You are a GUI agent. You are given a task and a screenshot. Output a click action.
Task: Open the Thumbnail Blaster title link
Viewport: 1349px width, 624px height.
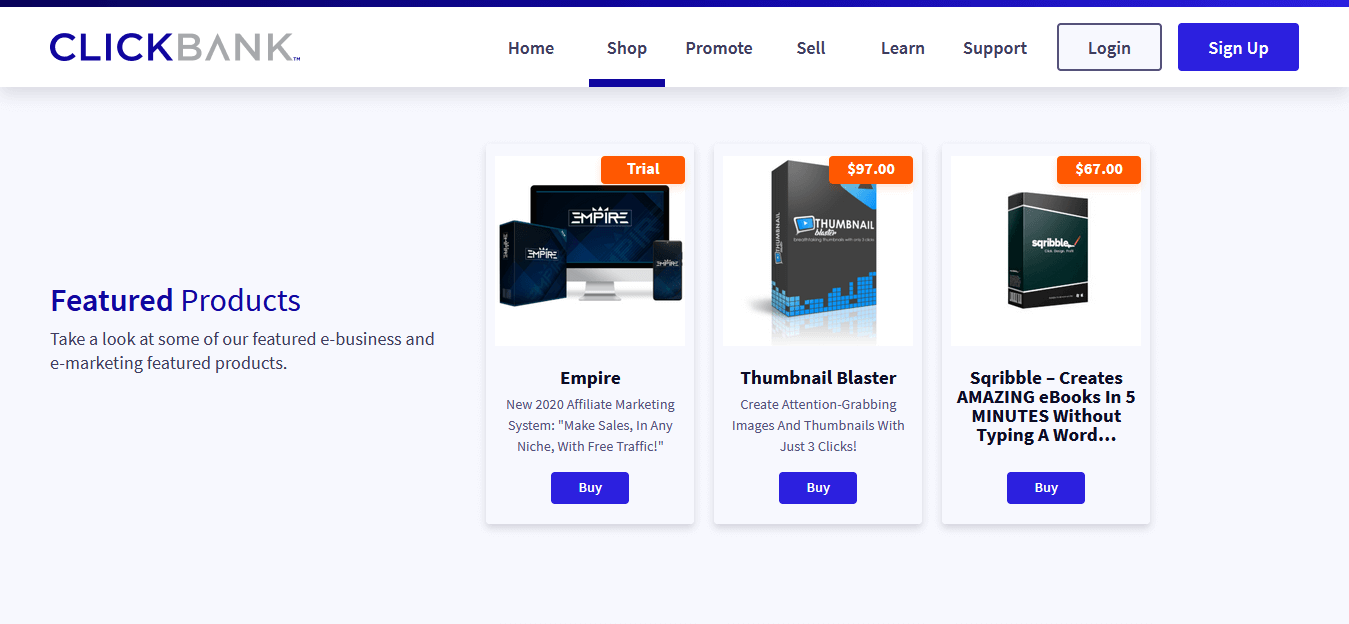coord(818,378)
